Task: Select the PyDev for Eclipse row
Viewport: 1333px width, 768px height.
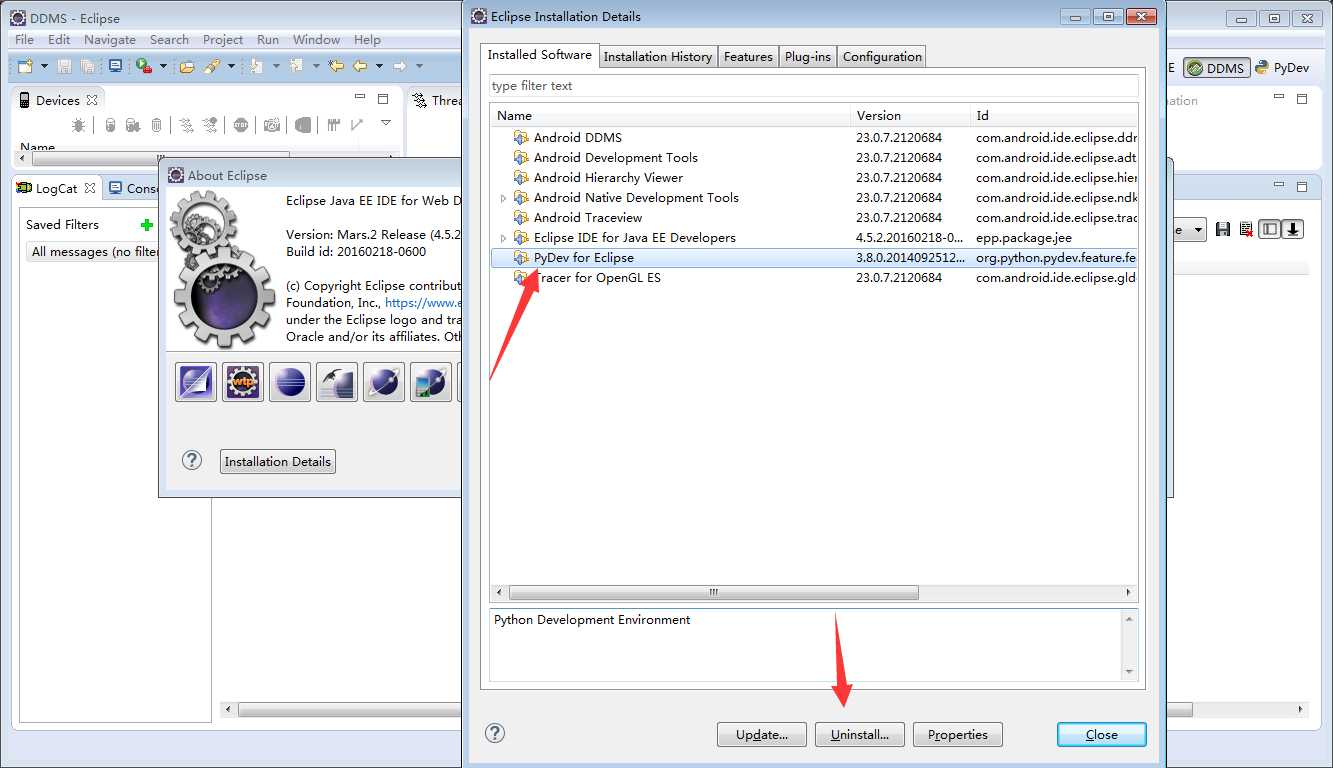Action: point(813,258)
